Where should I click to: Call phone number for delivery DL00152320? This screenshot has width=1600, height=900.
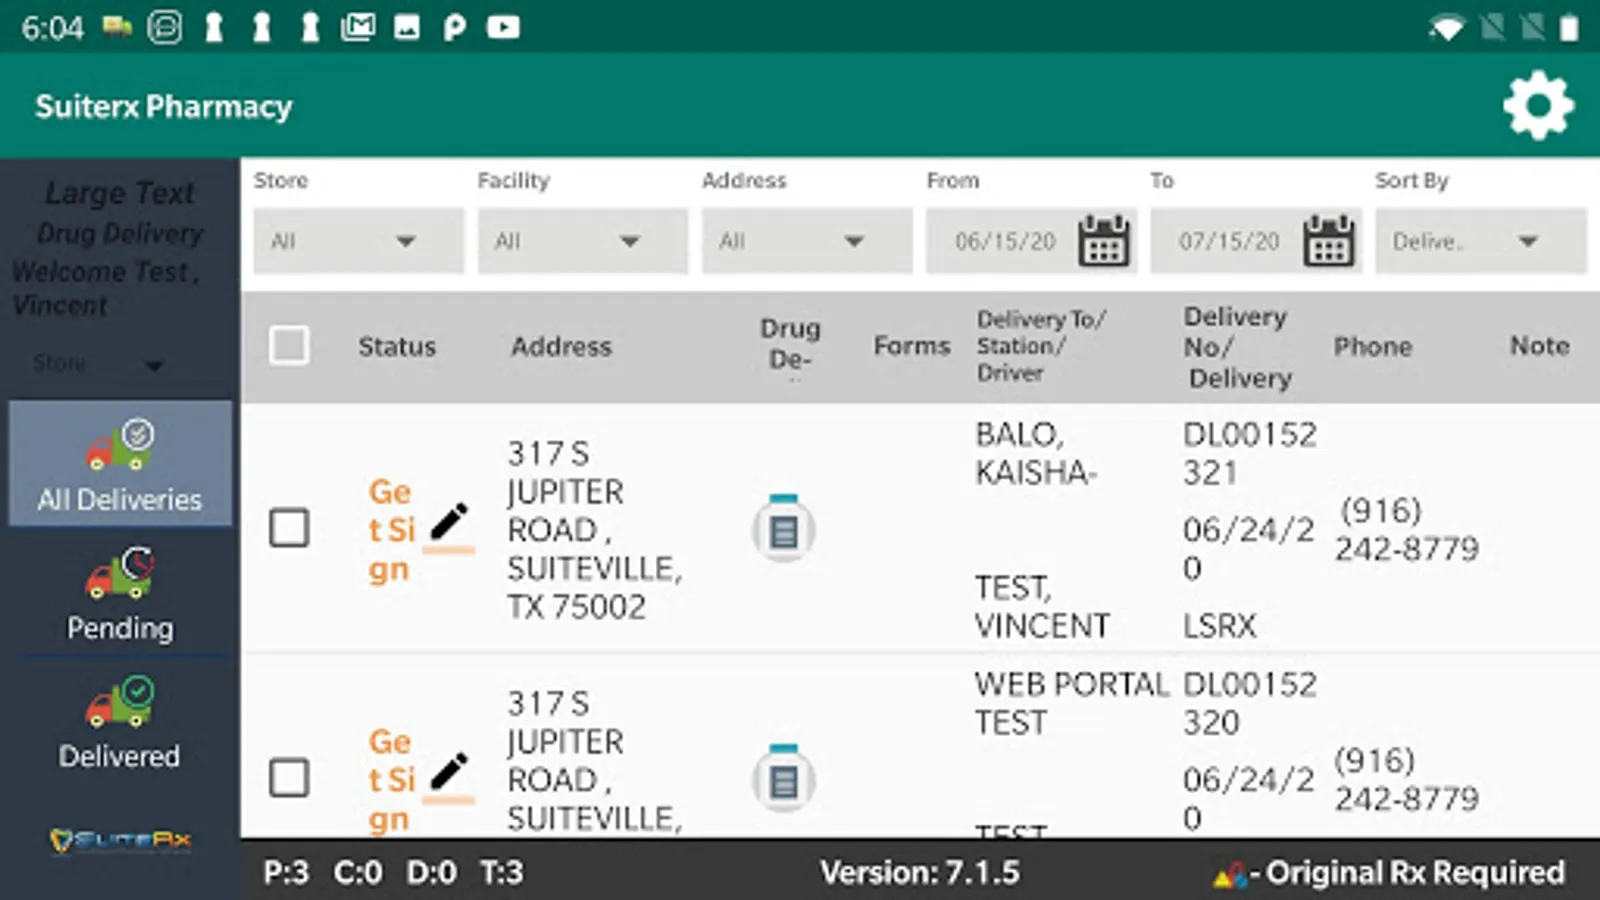click(1406, 780)
